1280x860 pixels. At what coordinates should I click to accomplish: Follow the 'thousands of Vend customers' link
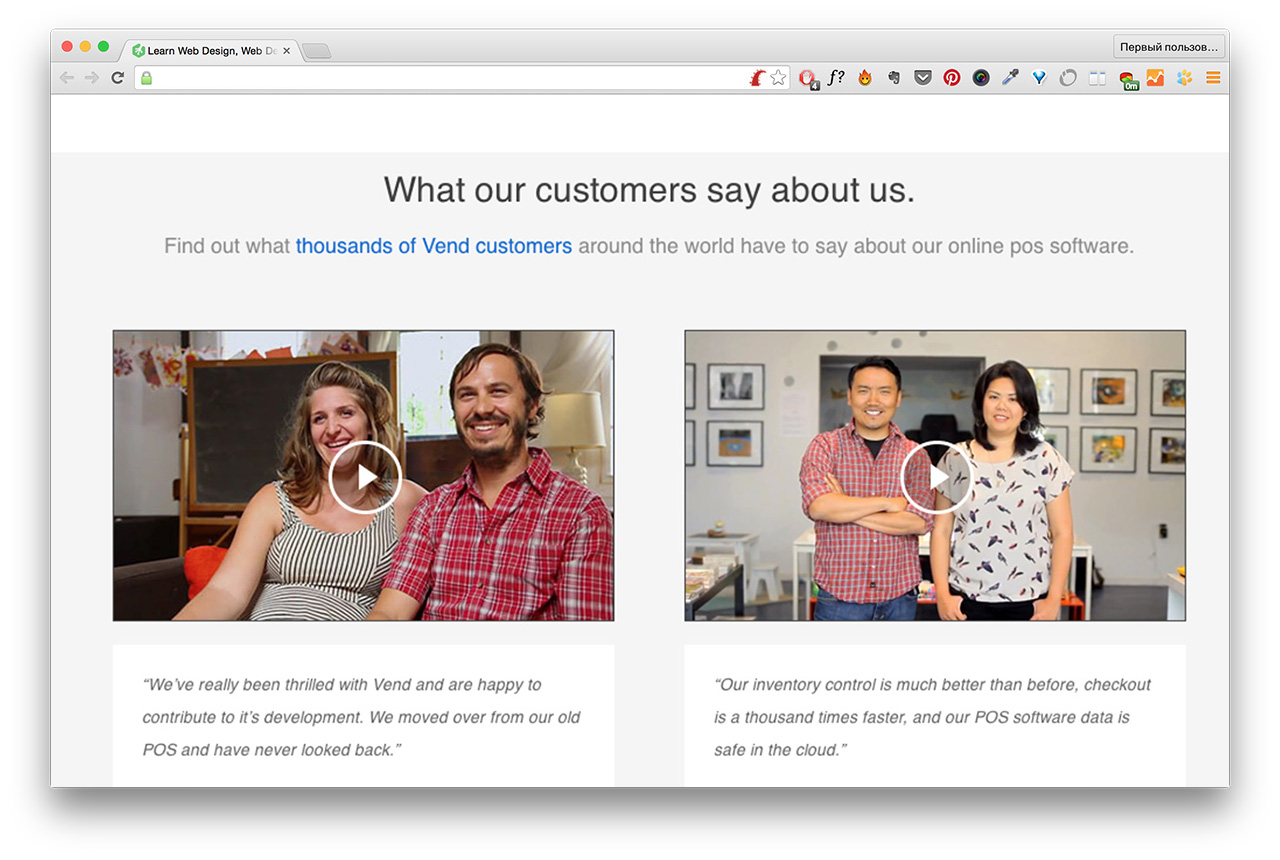[433, 246]
